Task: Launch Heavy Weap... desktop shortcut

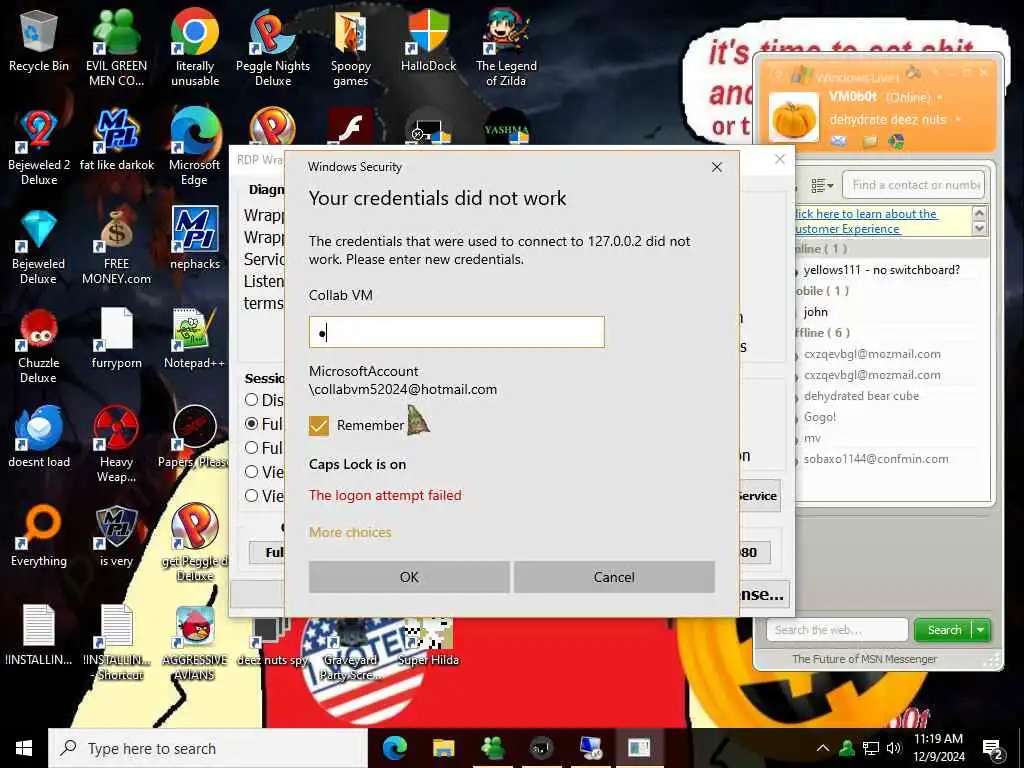Action: point(116,444)
